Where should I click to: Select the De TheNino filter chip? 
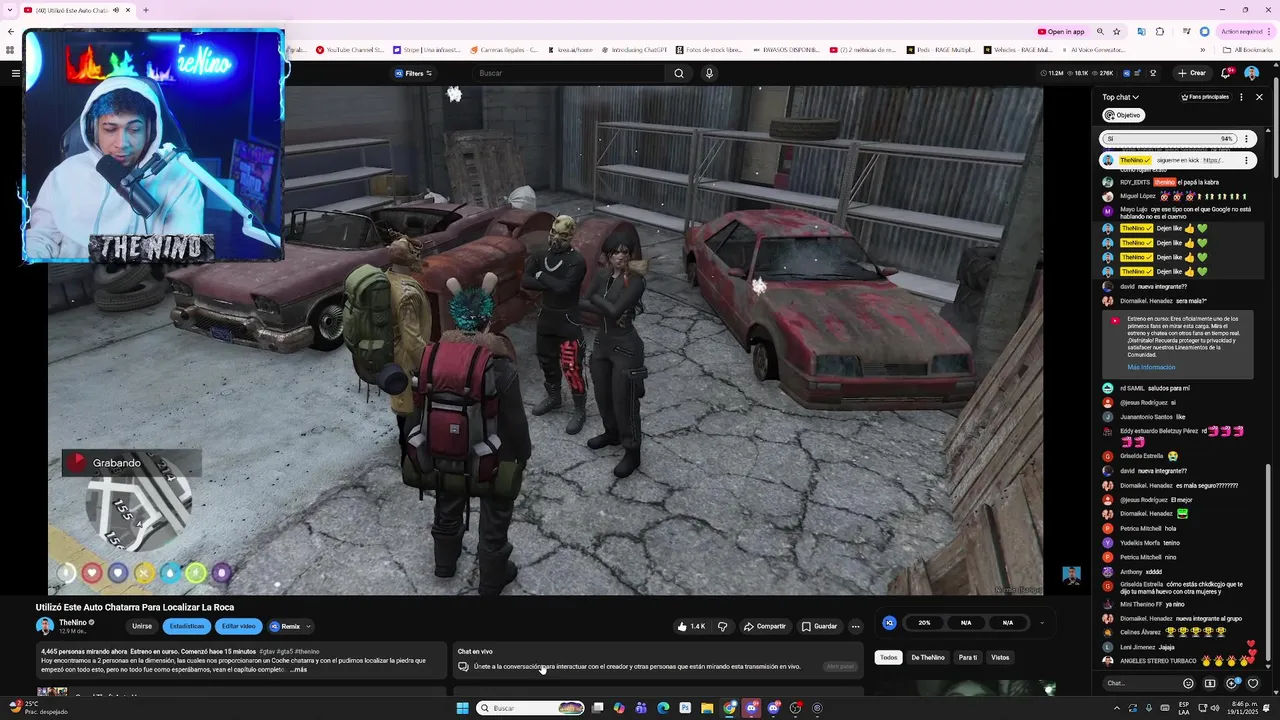tap(928, 657)
